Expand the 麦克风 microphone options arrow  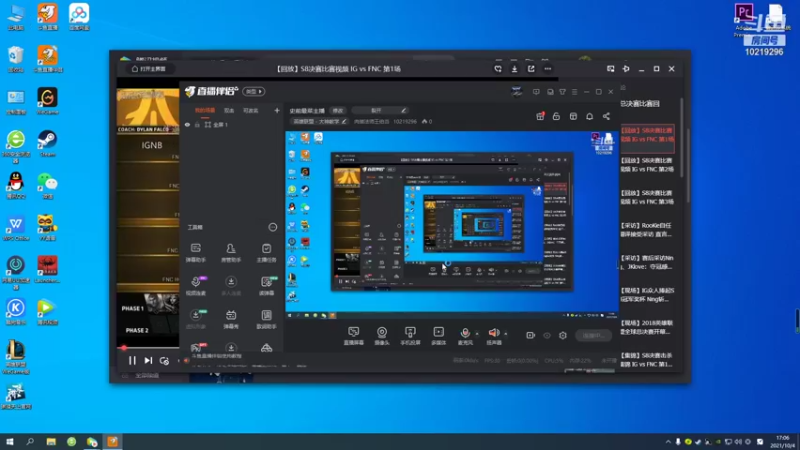[477, 334]
